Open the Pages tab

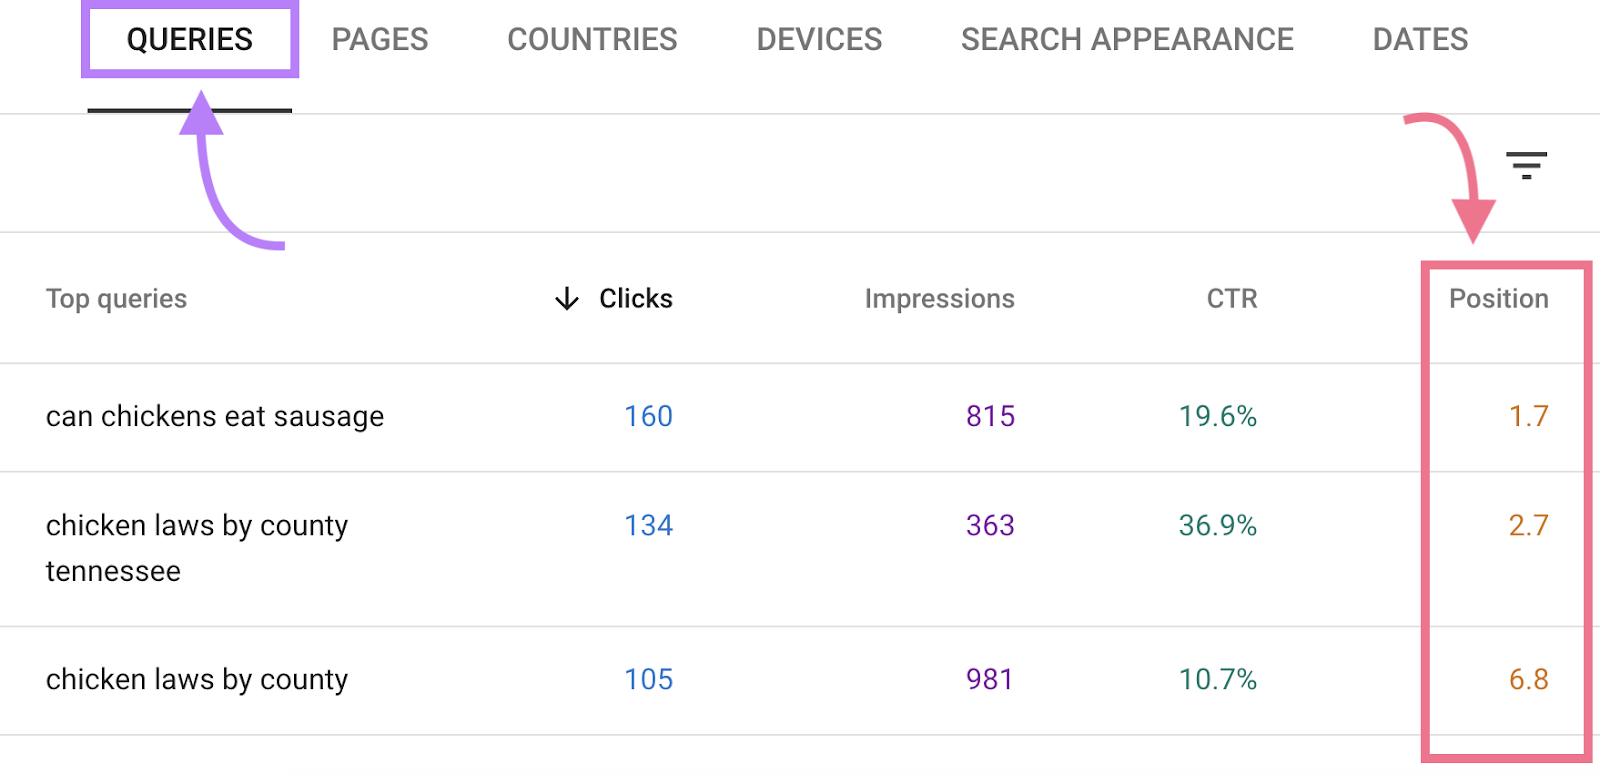point(380,40)
